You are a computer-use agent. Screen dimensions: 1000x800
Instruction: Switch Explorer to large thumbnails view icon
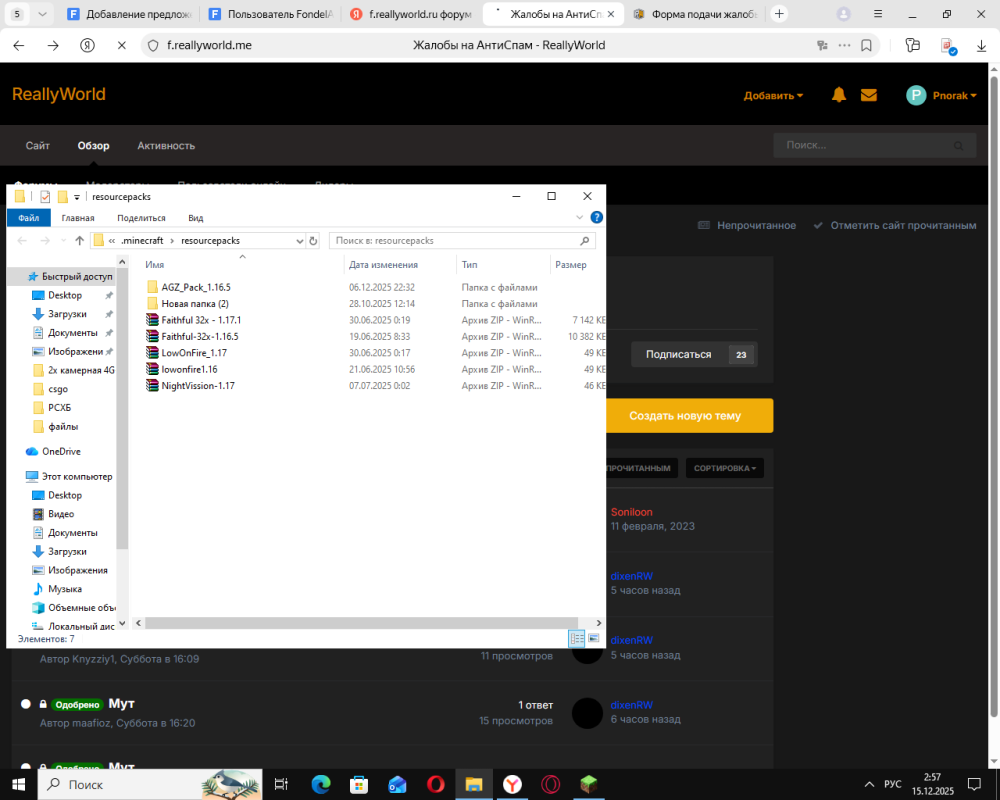pos(594,638)
